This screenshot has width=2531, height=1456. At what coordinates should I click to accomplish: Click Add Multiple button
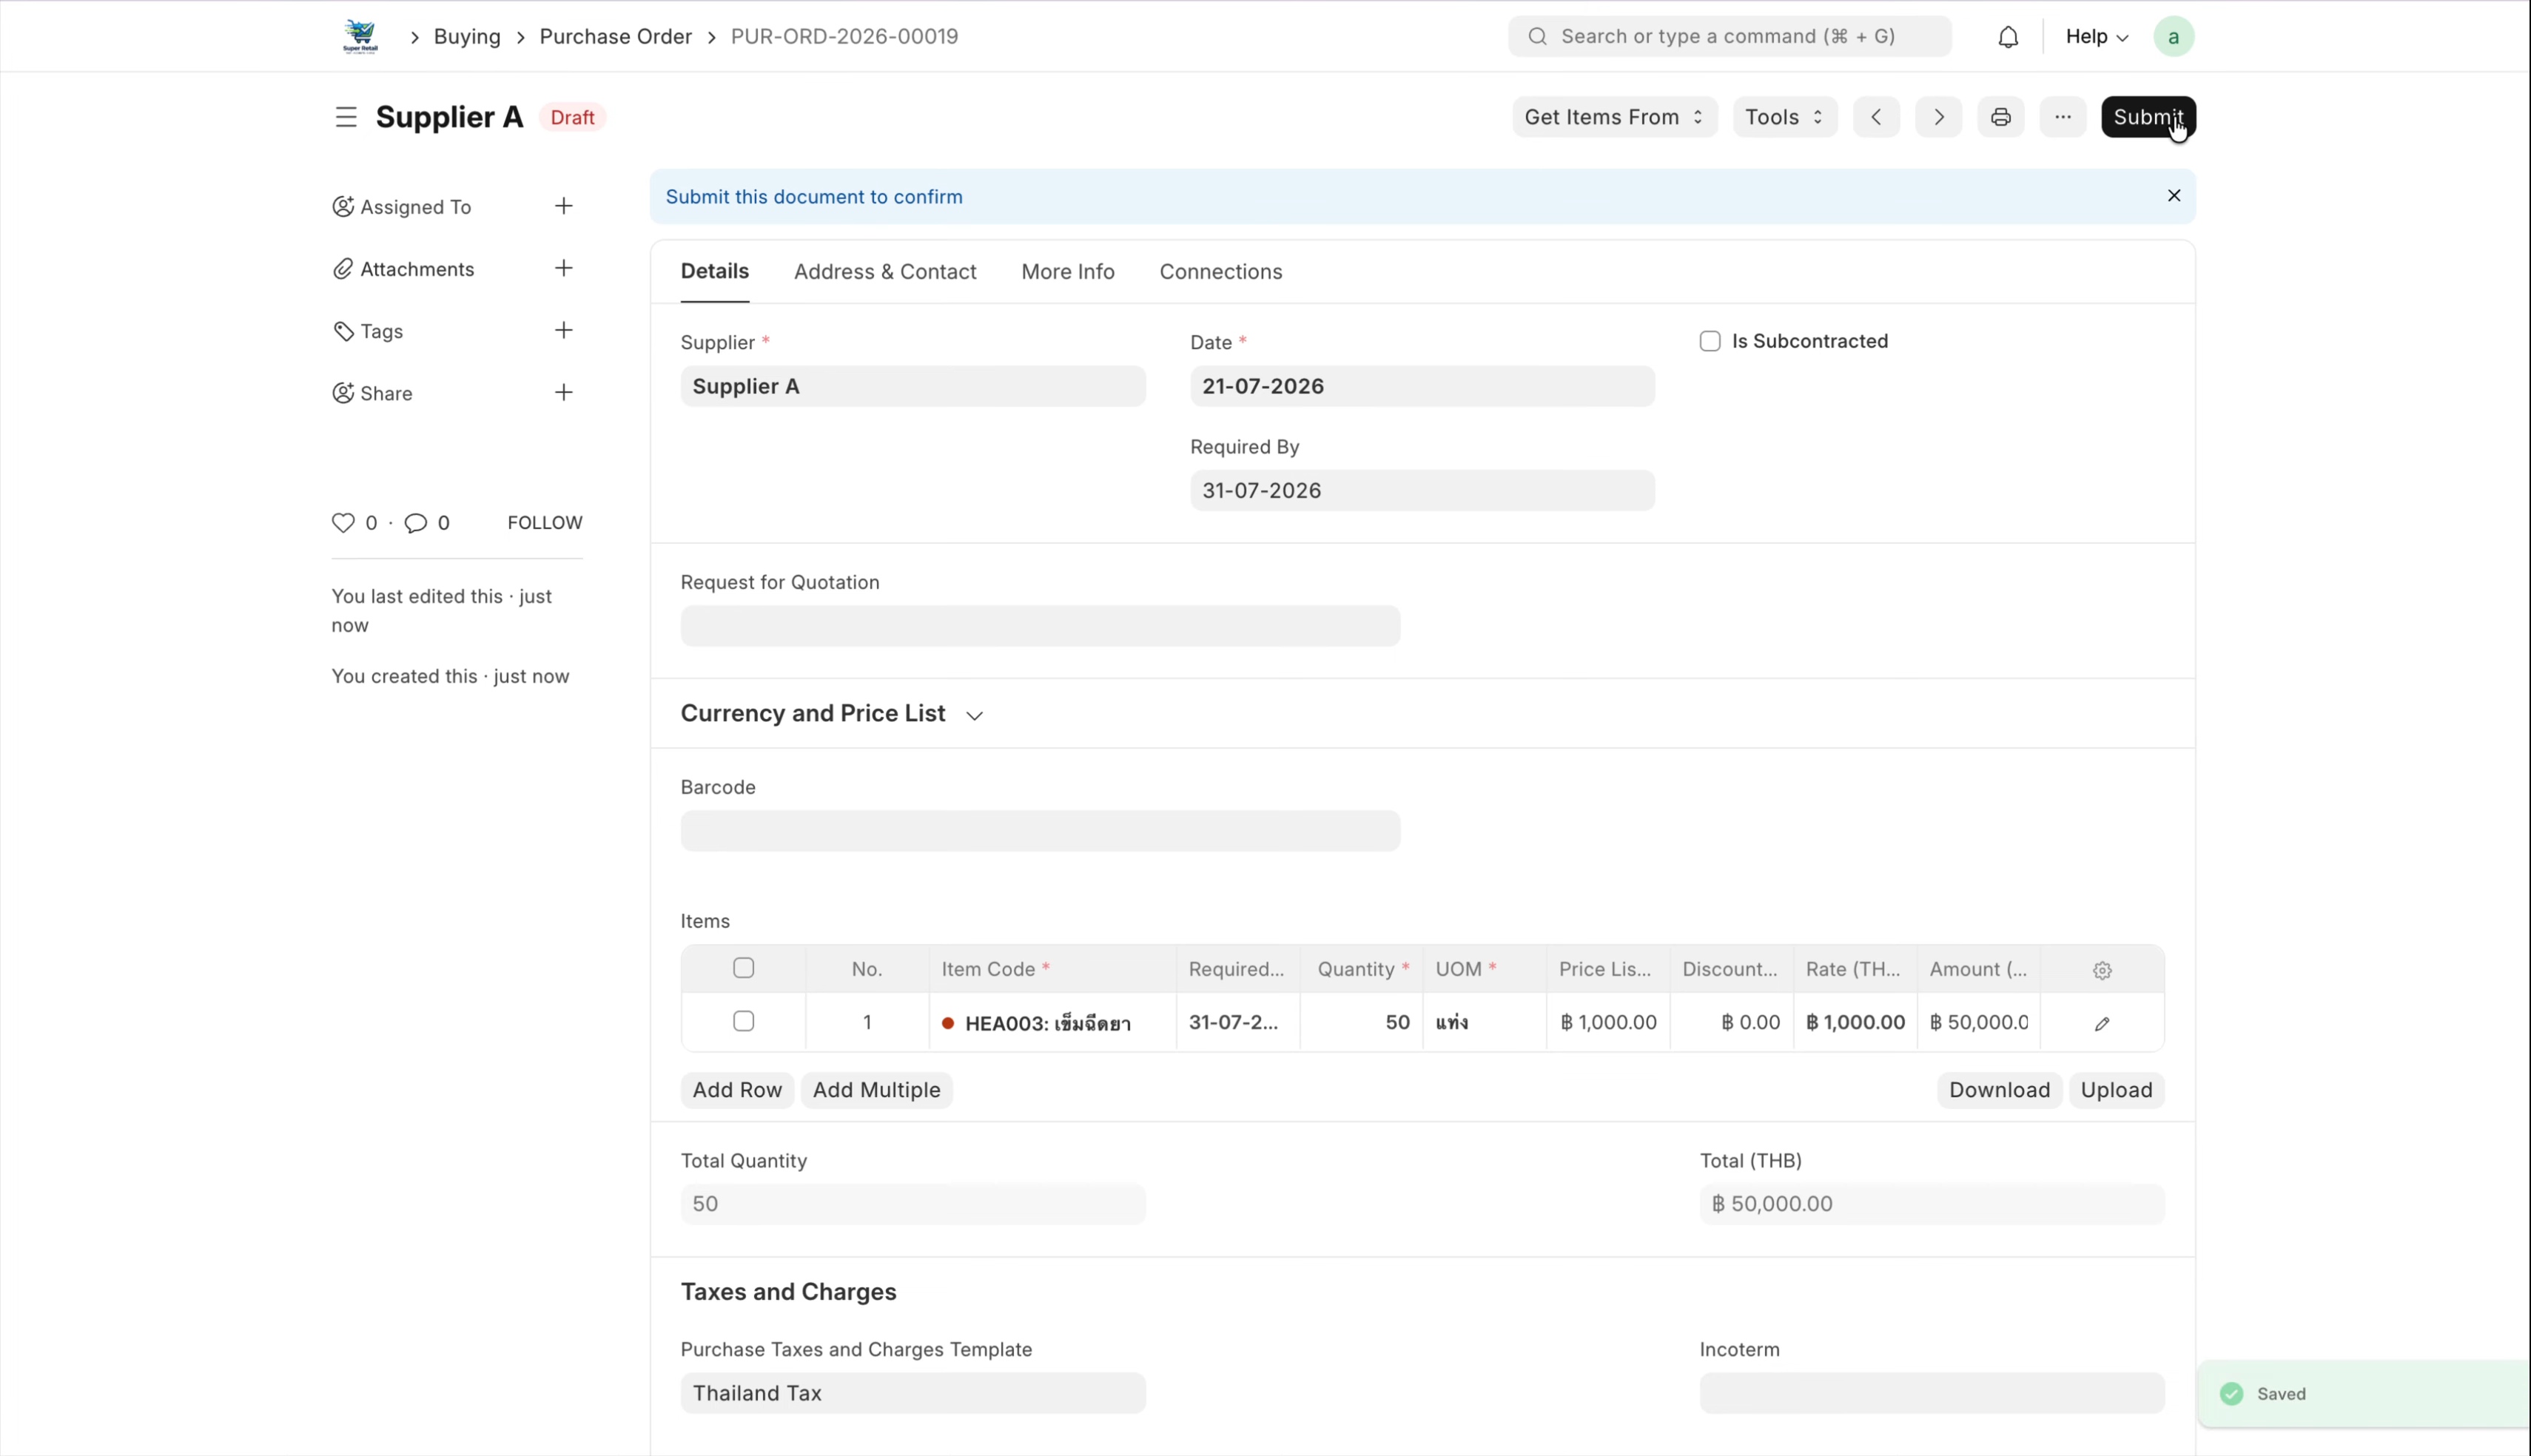(876, 1090)
